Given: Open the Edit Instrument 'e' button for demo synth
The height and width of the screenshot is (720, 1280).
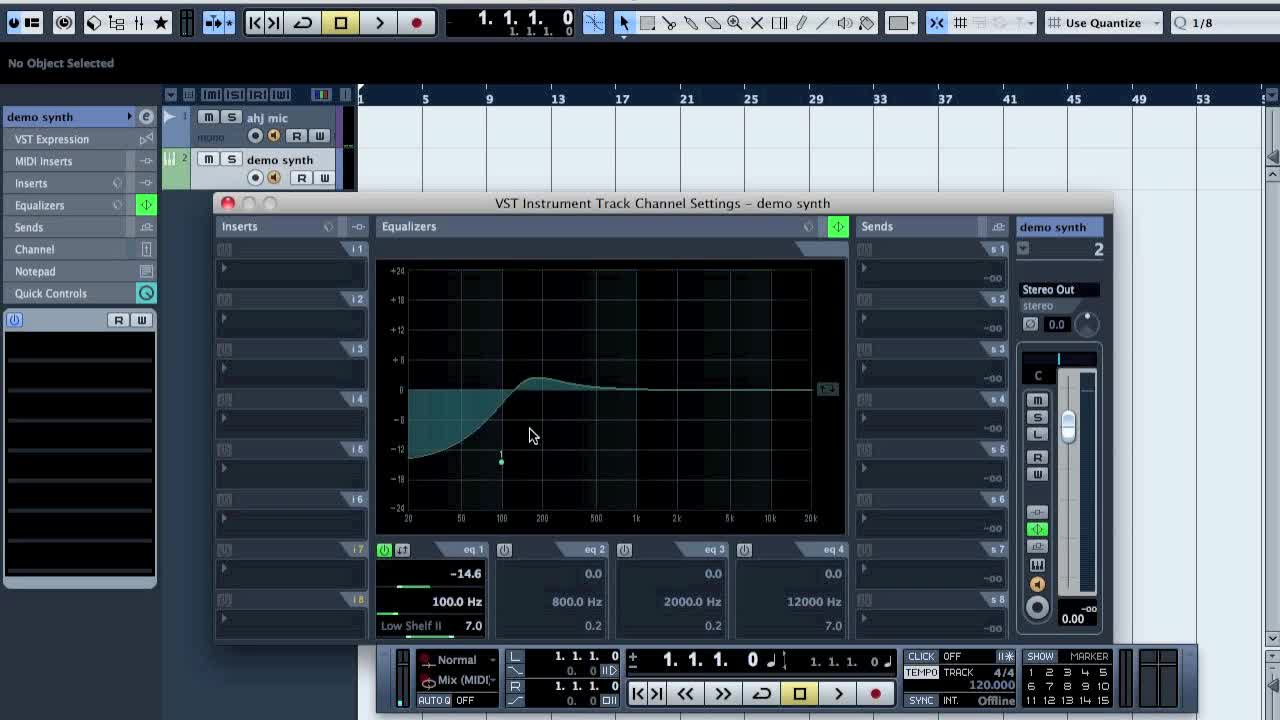Looking at the screenshot, I should [x=146, y=117].
